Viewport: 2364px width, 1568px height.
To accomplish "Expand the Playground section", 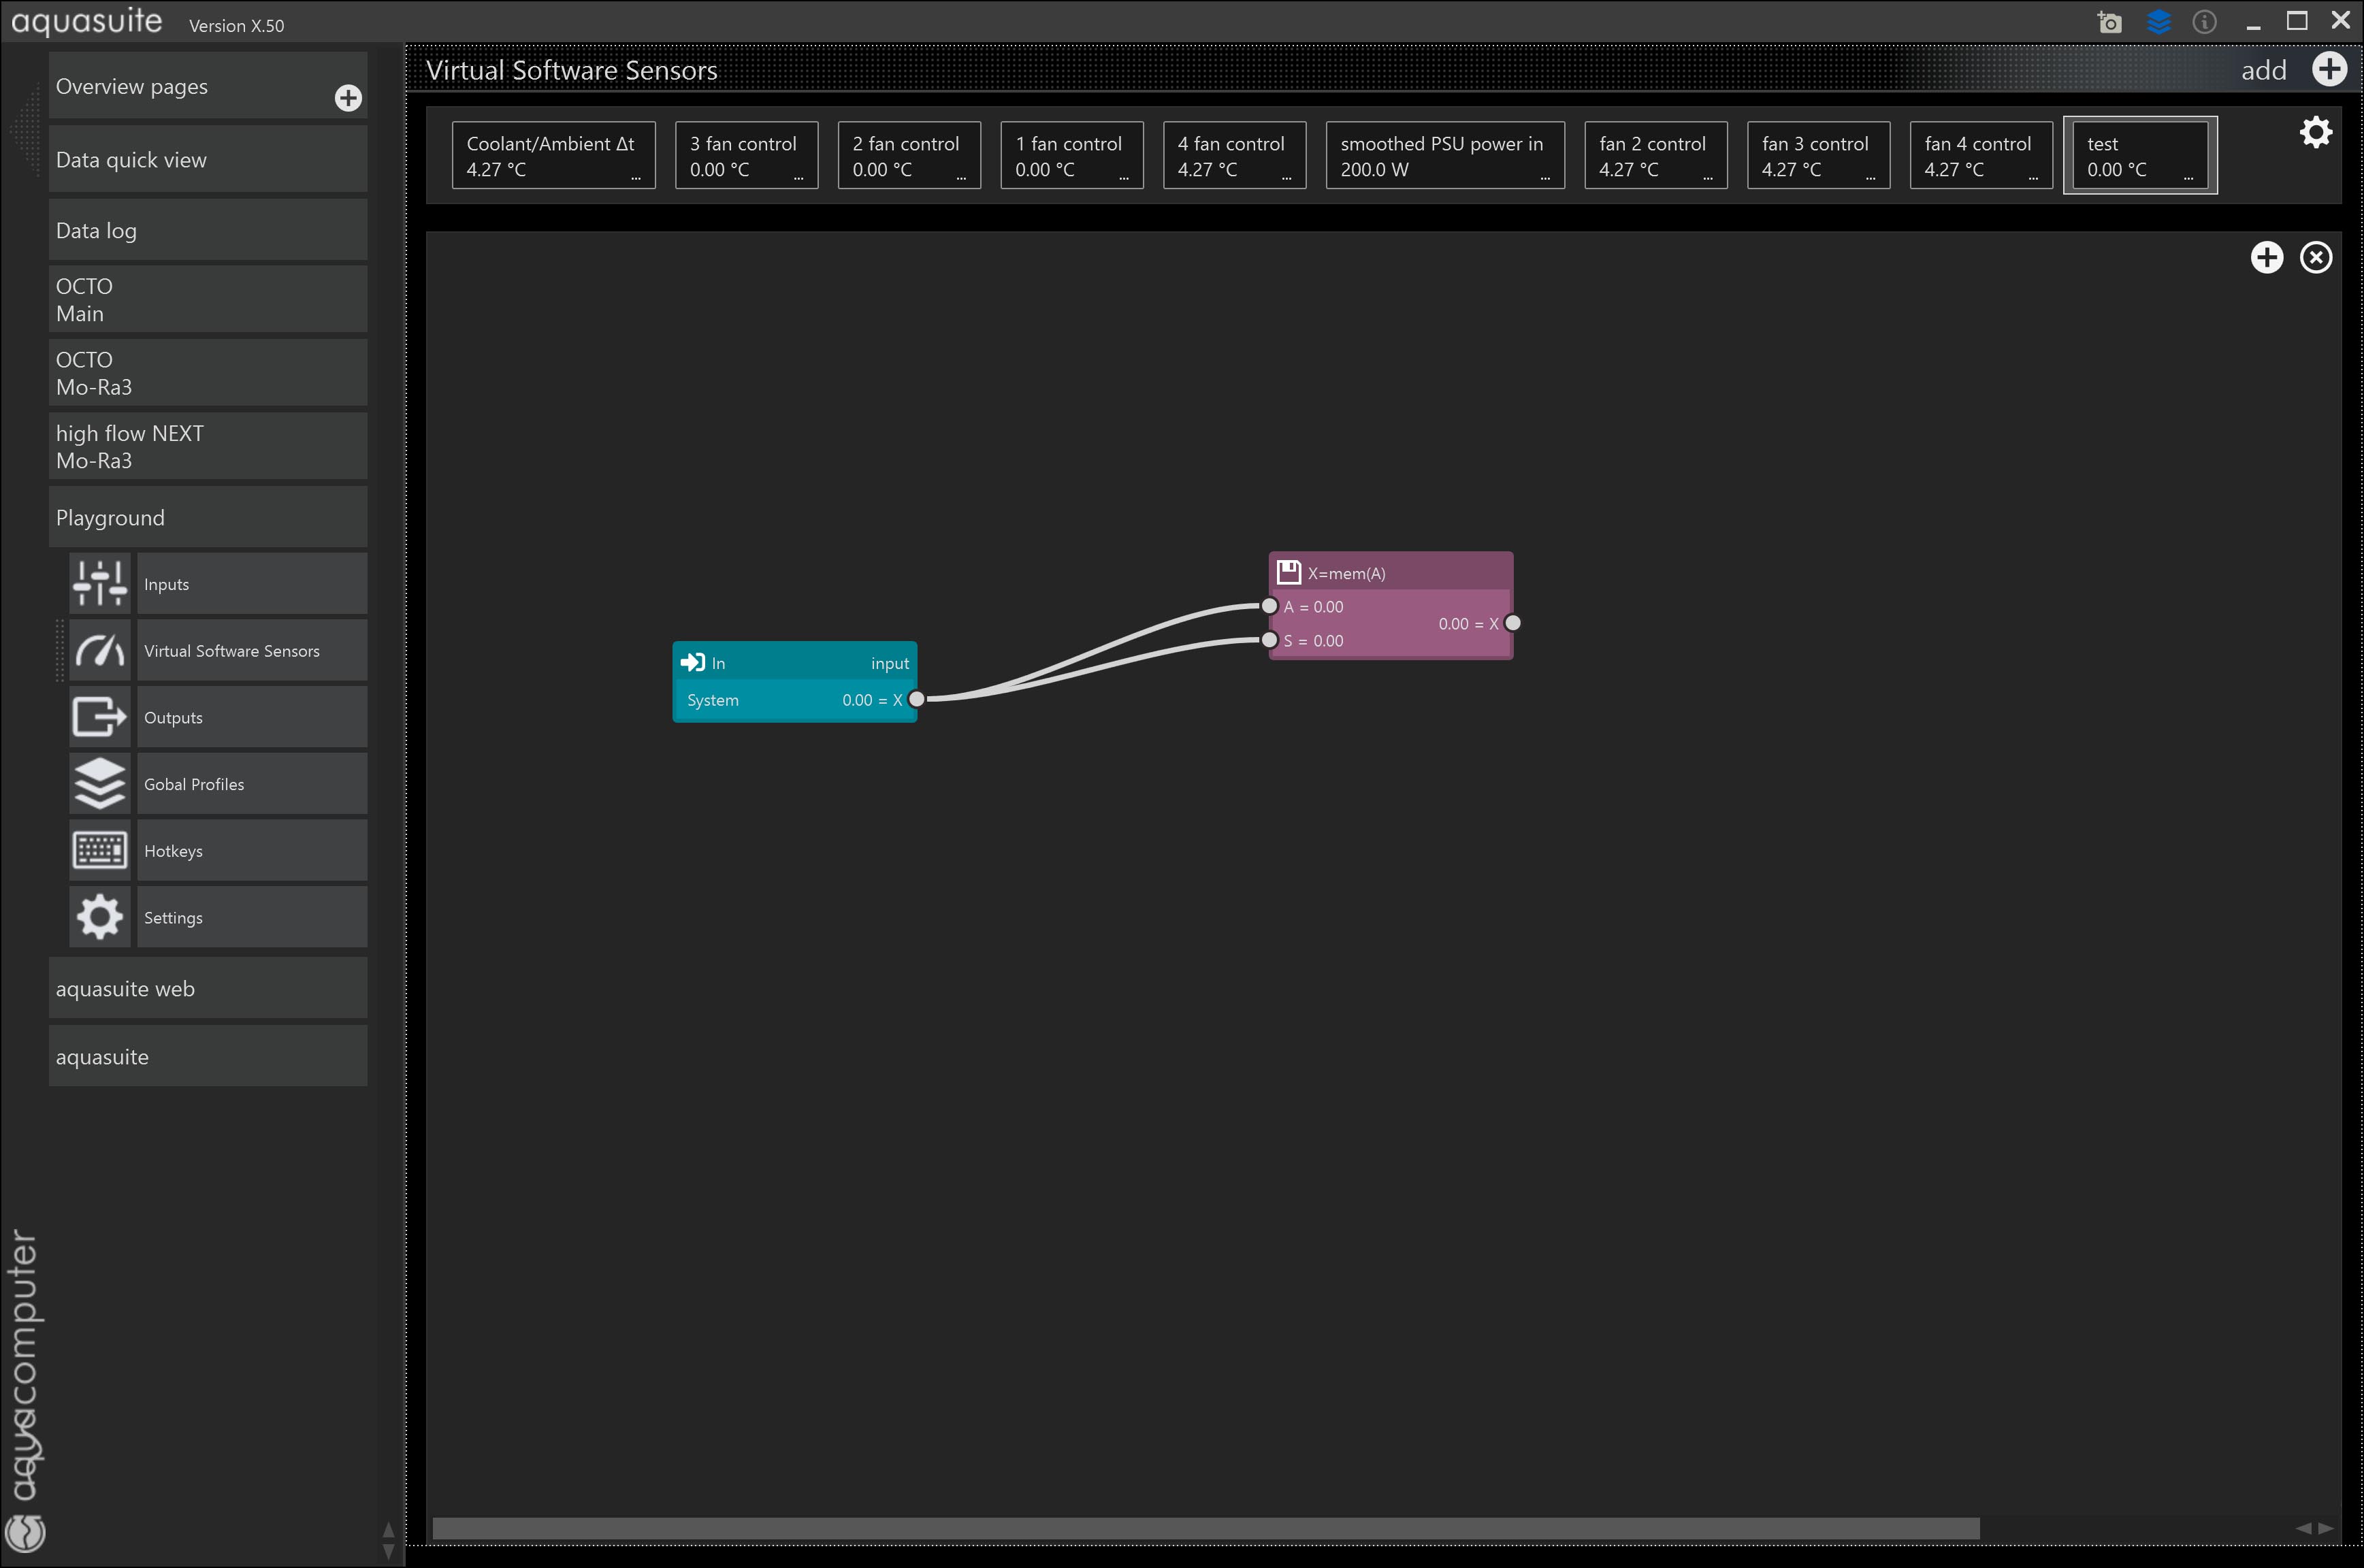I will click(x=208, y=518).
